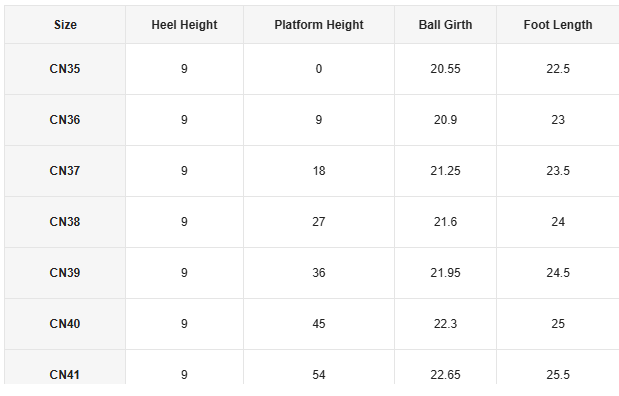Select the CN36 size row label
619x396 pixels.
(x=65, y=120)
